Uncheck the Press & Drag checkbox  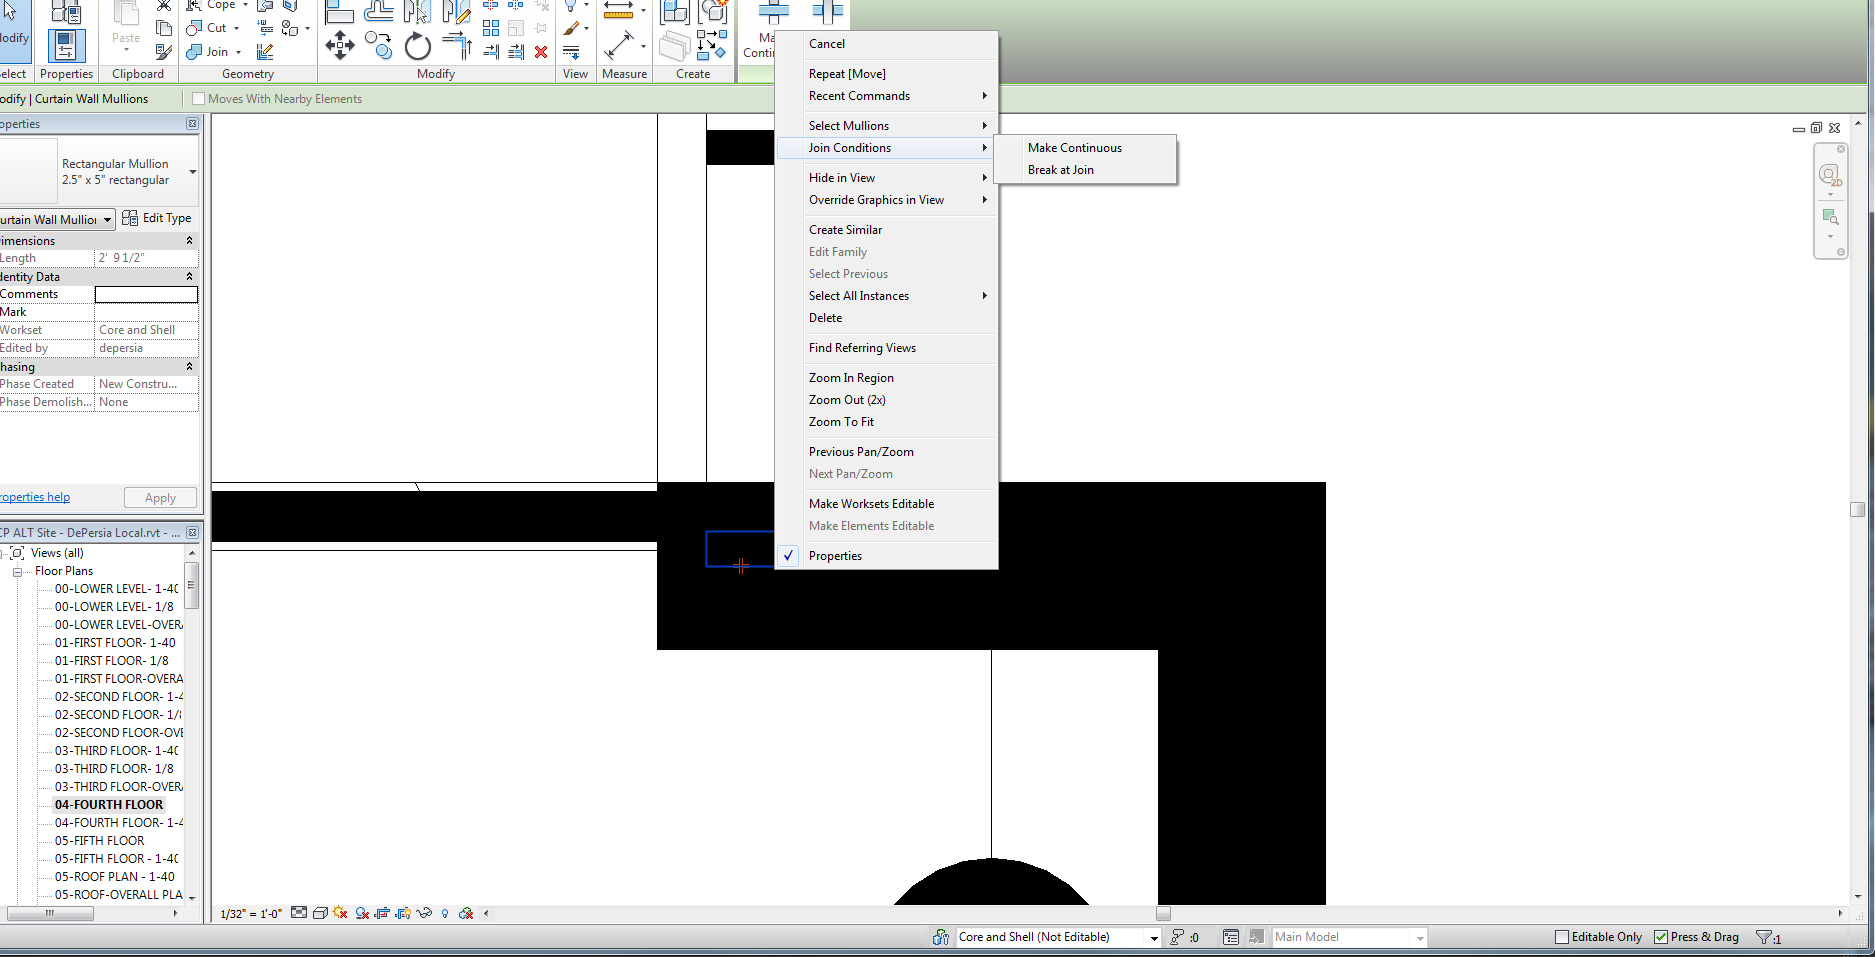tap(1661, 937)
